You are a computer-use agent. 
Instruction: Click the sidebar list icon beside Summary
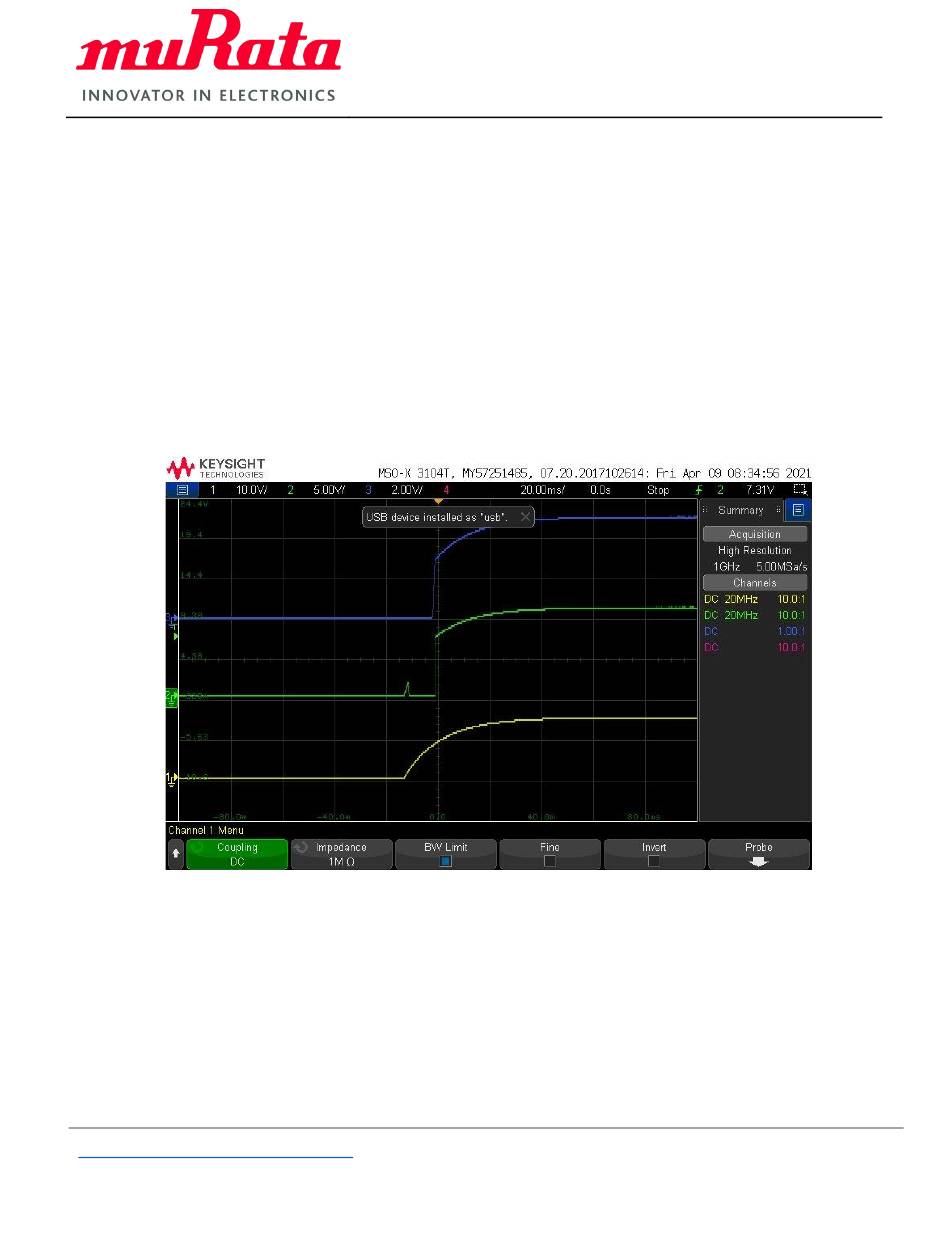tap(798, 510)
